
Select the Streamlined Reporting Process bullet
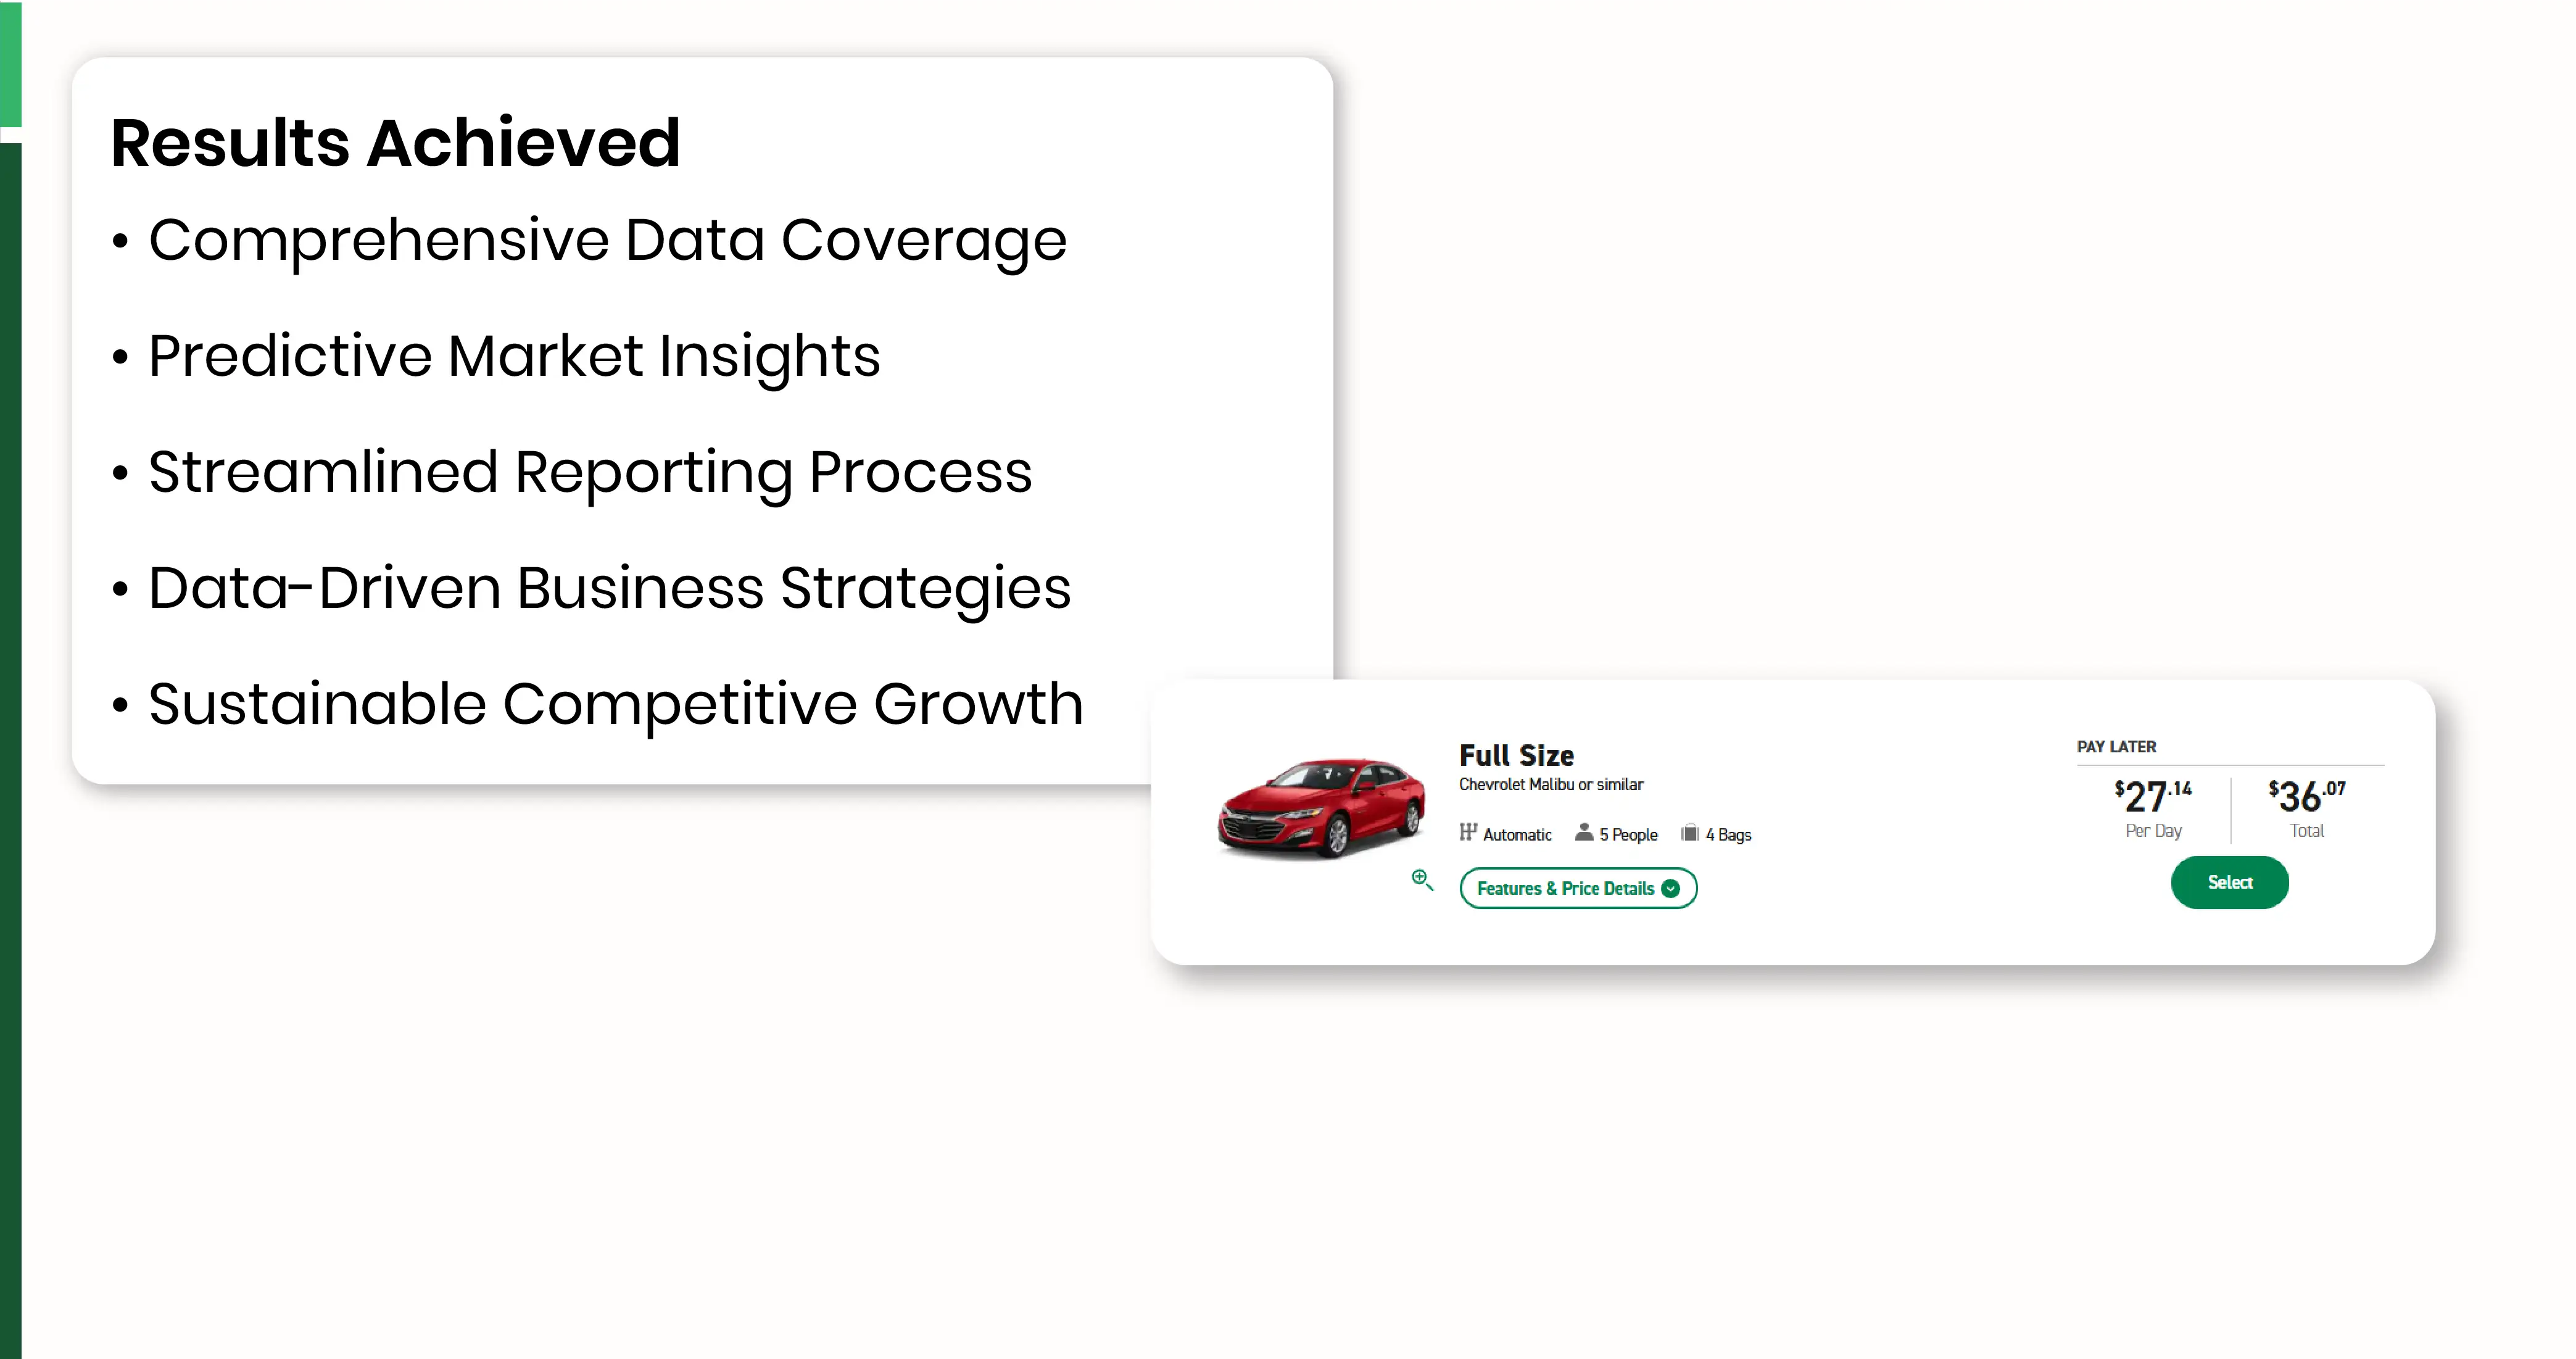[x=590, y=472]
